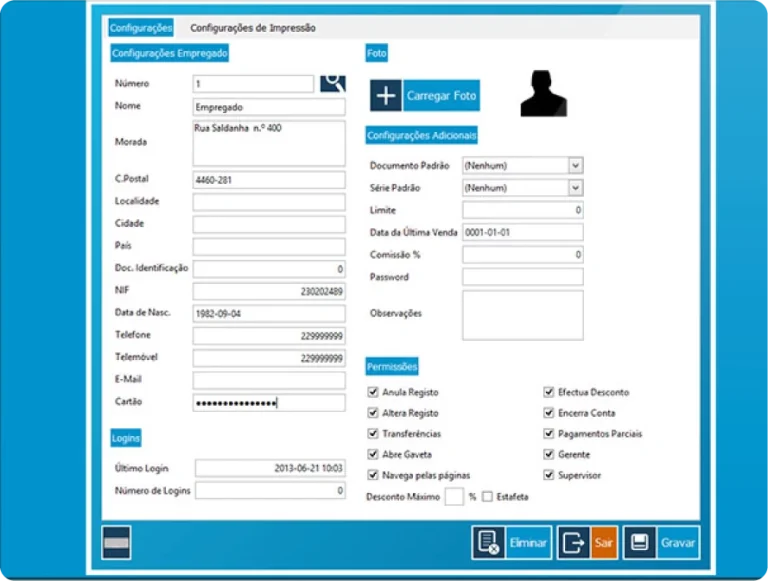Switch to Configurações de Impressão tab
This screenshot has height=581, width=768.
252,28
